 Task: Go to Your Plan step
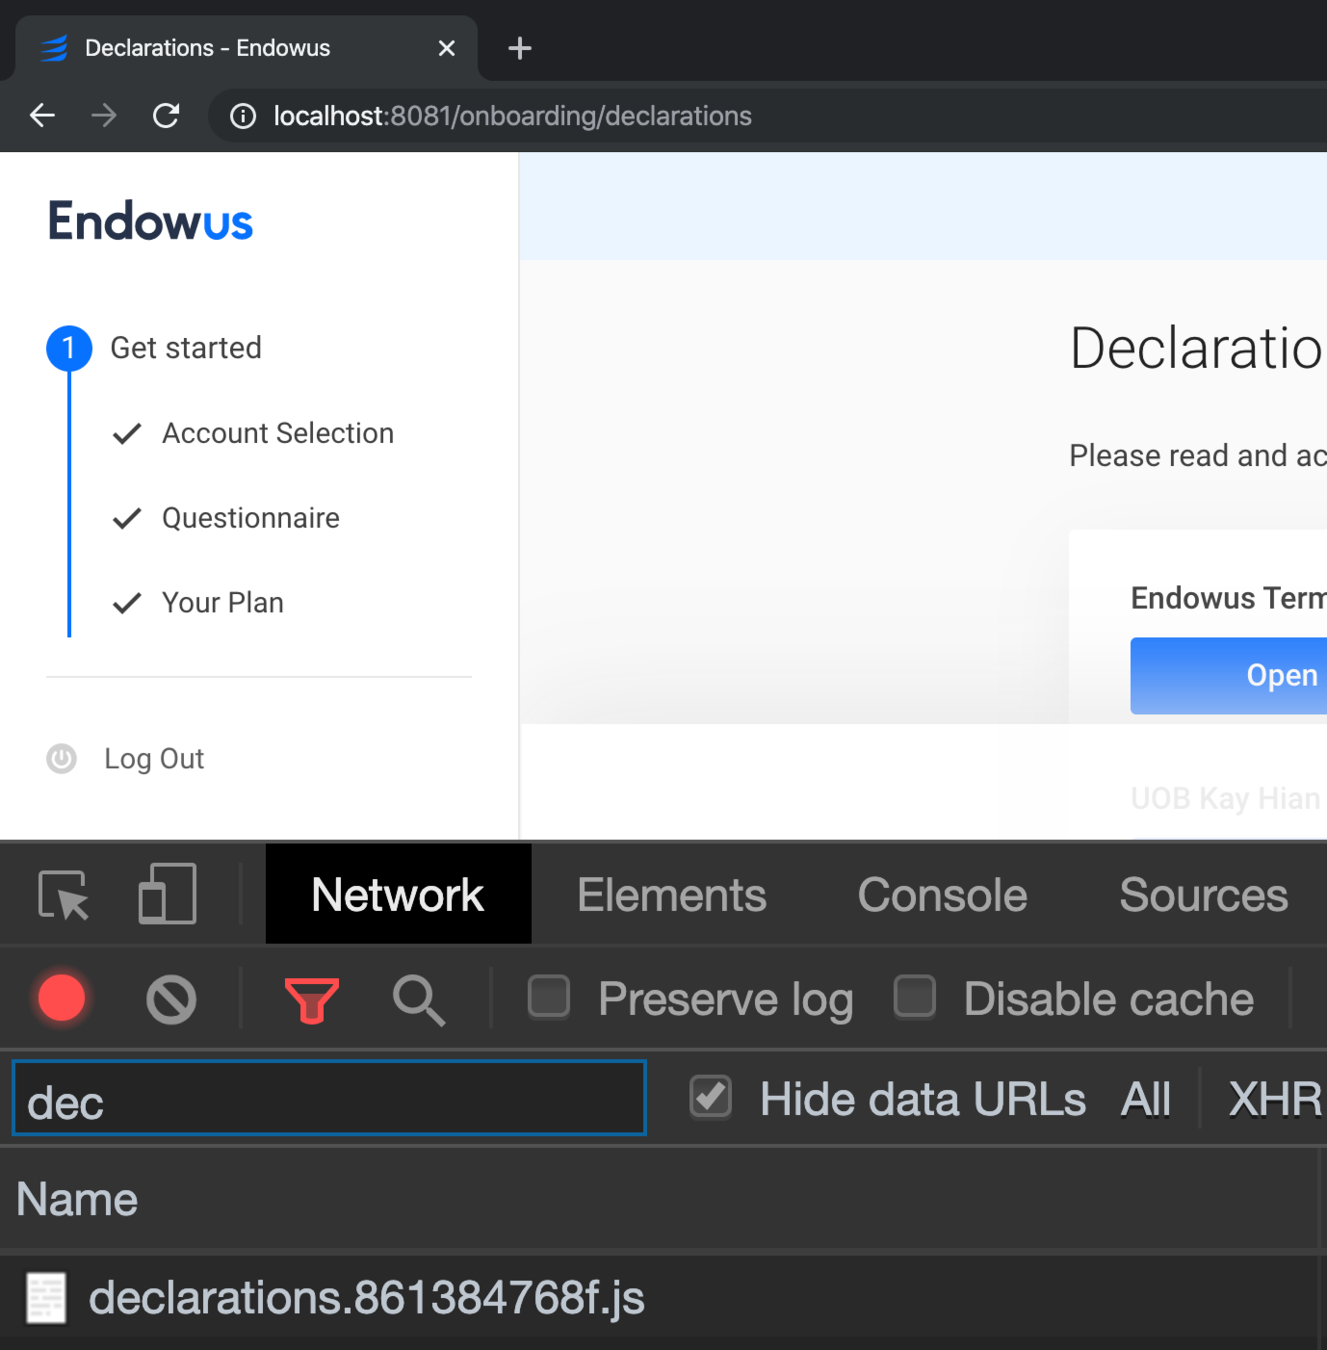coord(223,603)
